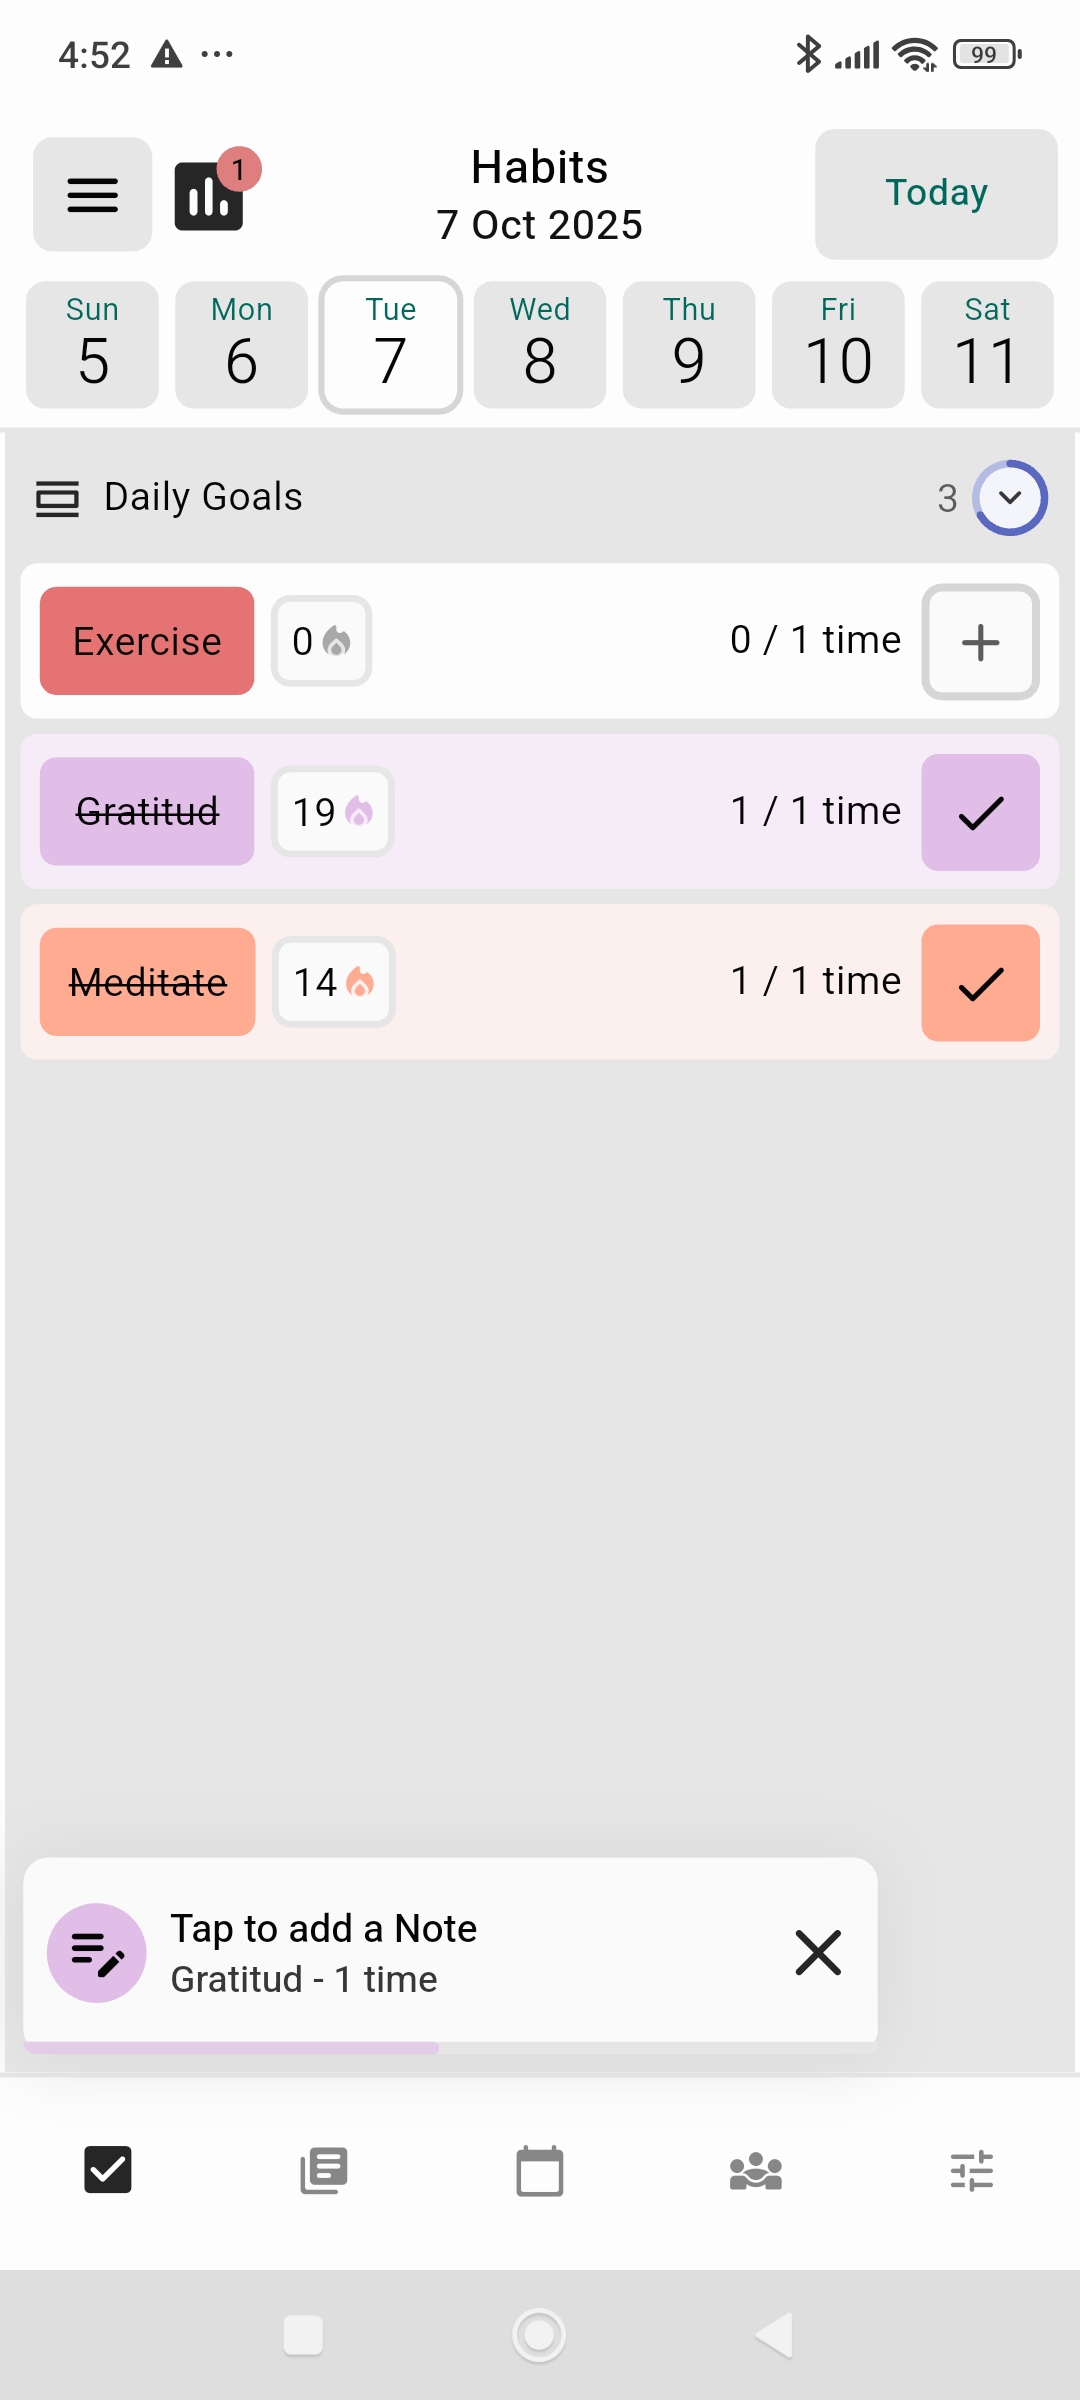Open the community group icon
This screenshot has height=2400, width=1080.
click(756, 2171)
